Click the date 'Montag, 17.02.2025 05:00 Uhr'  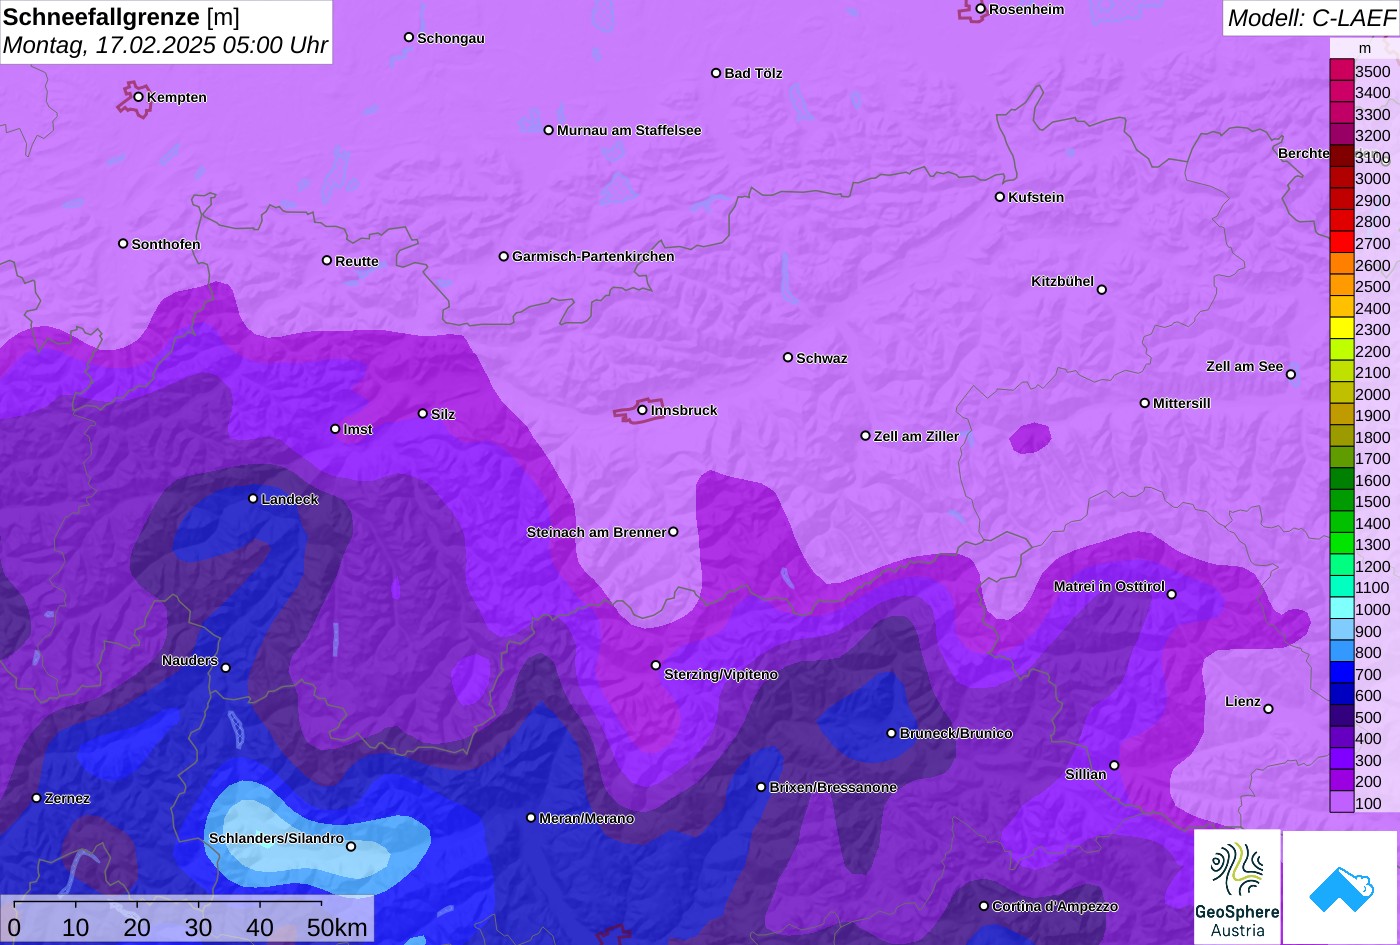(x=166, y=45)
